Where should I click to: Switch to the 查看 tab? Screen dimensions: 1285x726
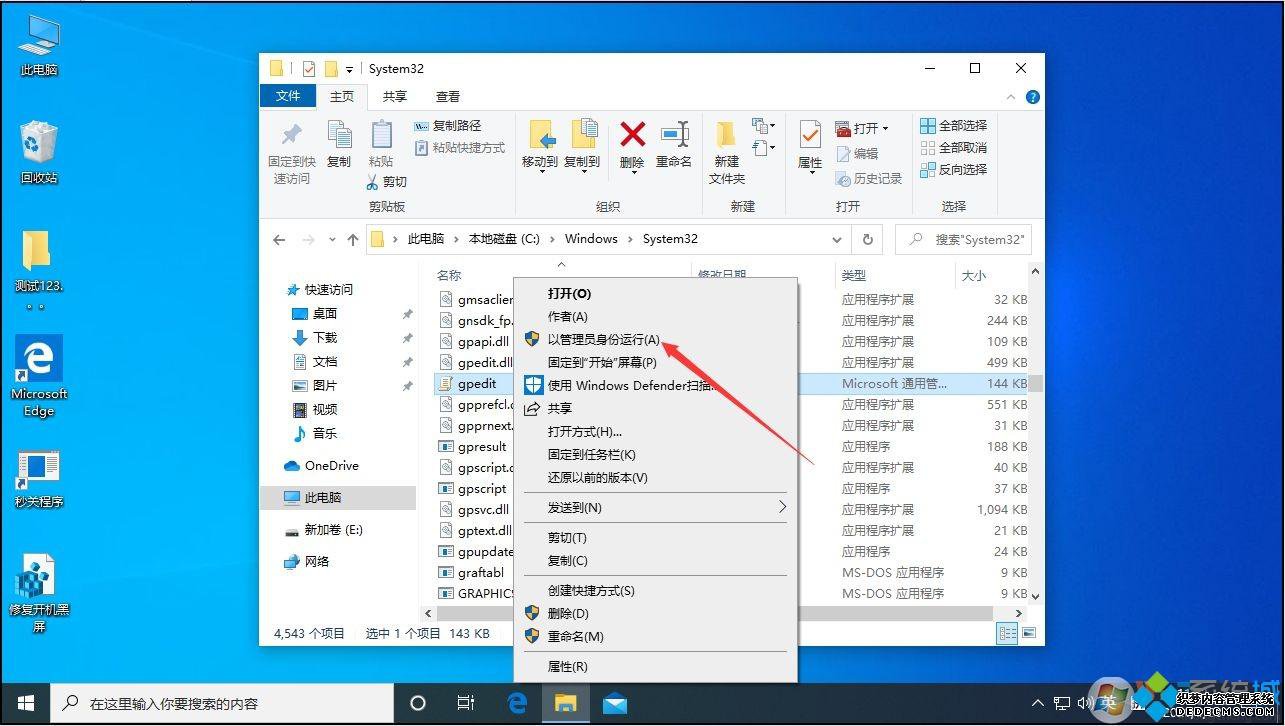point(448,96)
